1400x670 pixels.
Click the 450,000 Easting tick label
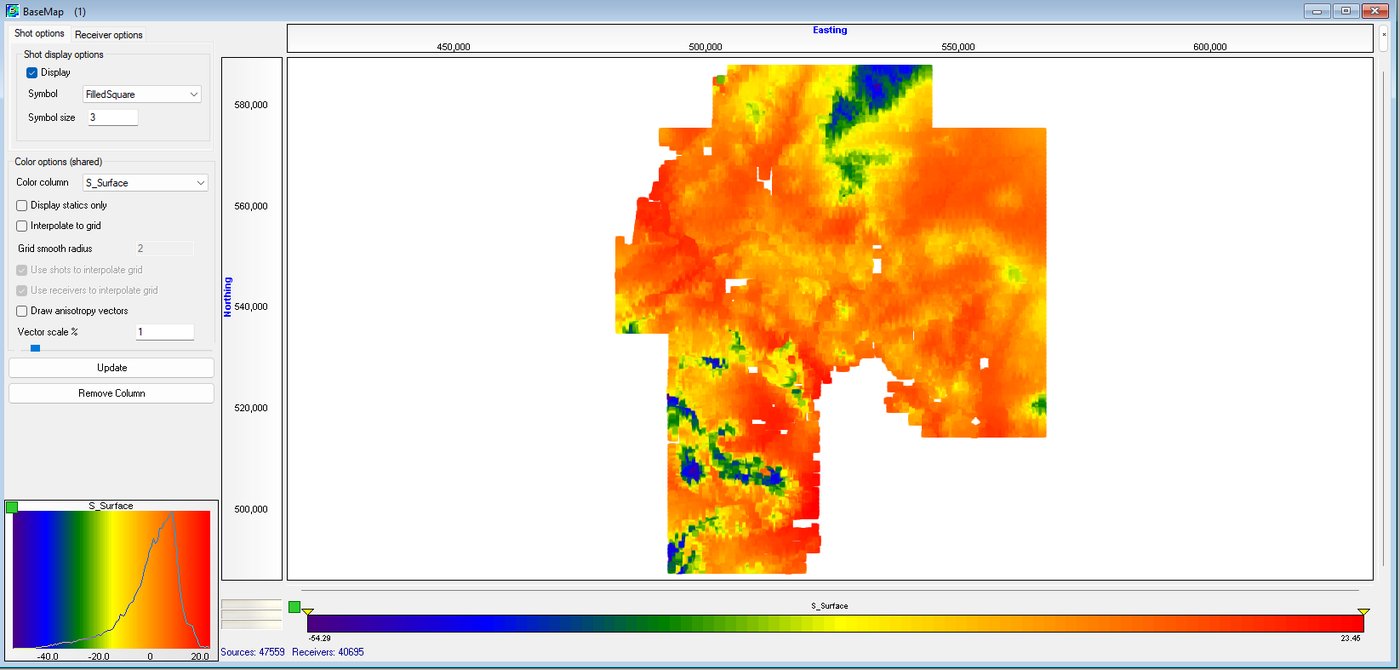(454, 47)
